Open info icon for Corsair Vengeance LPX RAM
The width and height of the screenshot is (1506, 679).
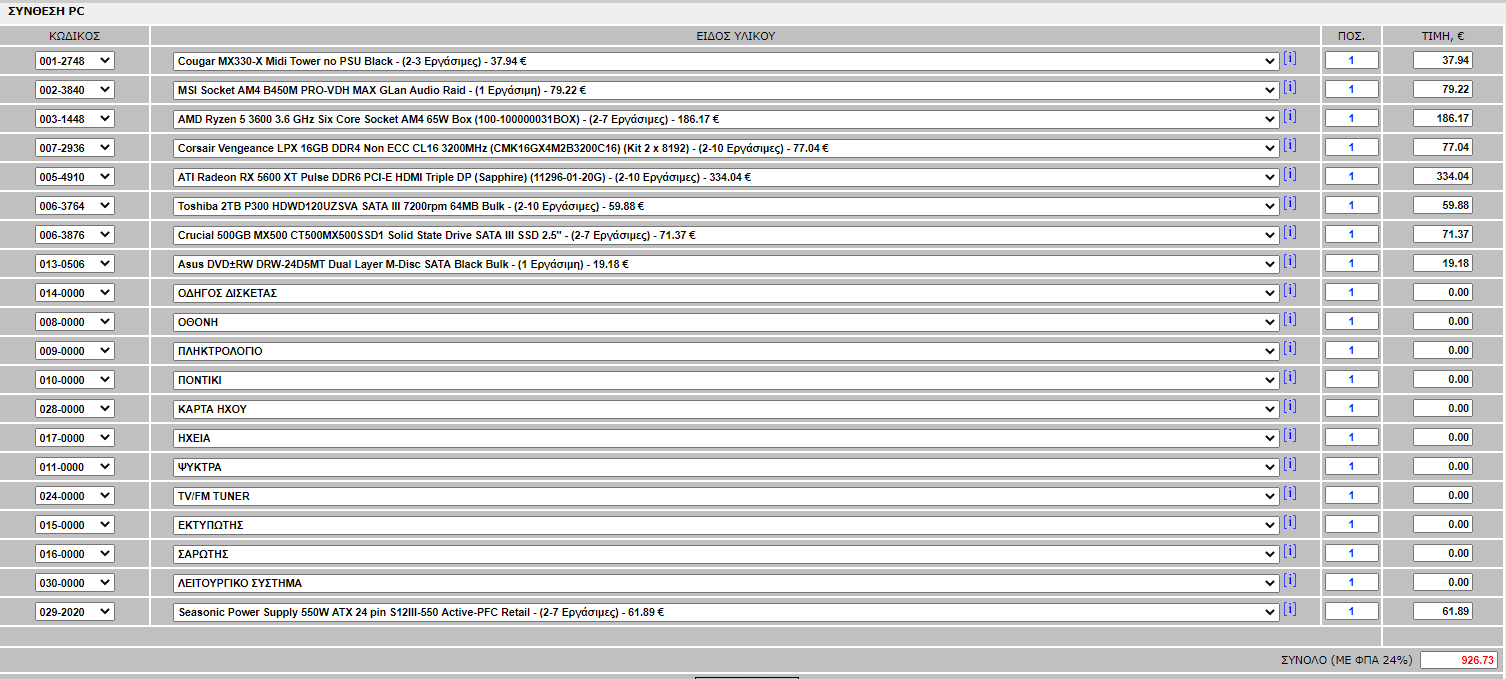(x=1290, y=145)
